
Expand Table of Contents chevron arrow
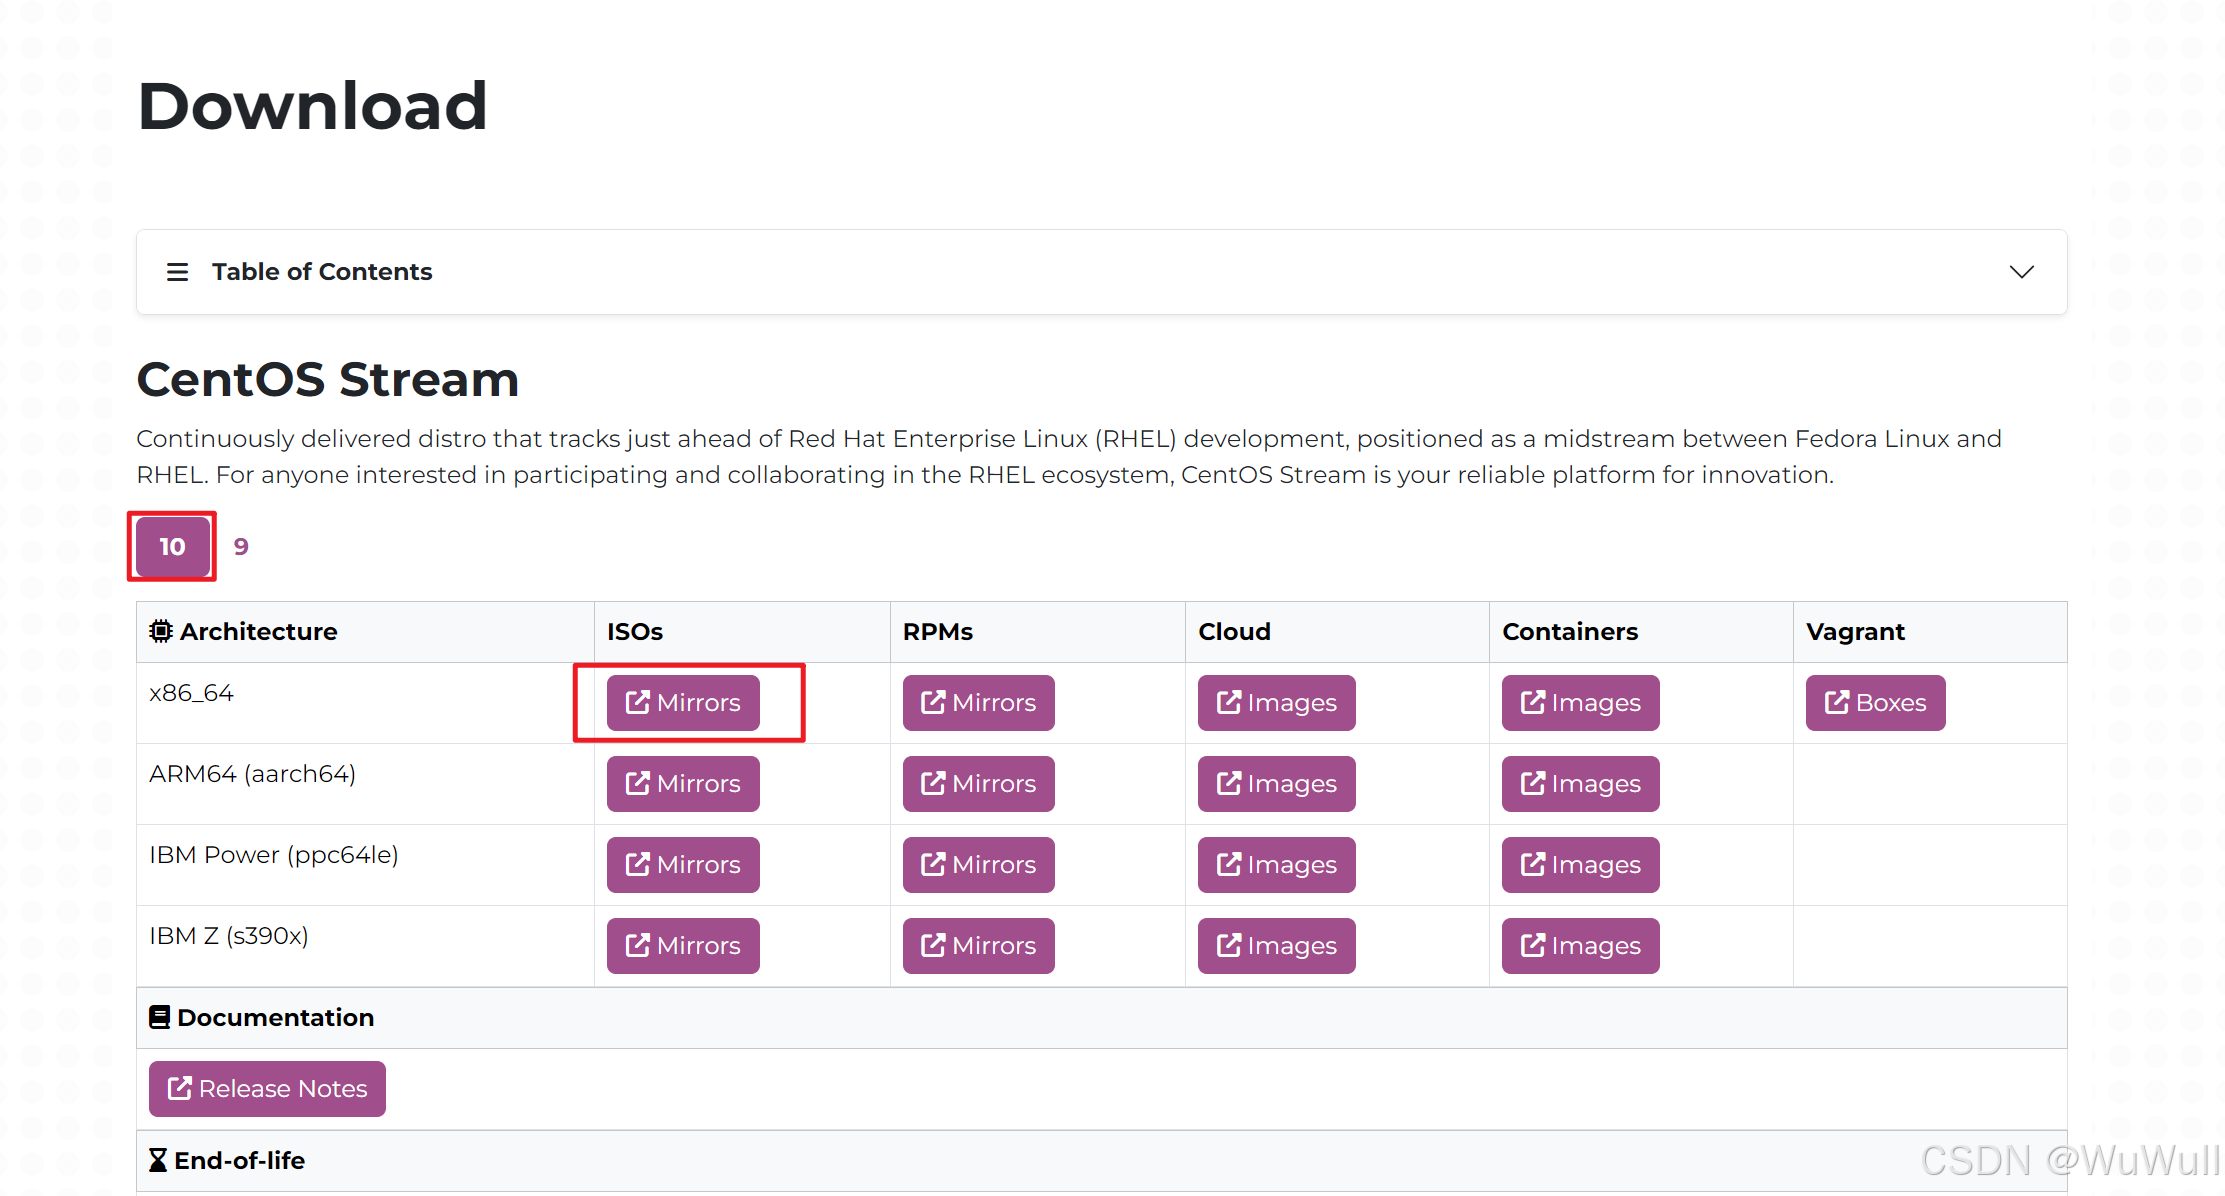tap(2021, 272)
